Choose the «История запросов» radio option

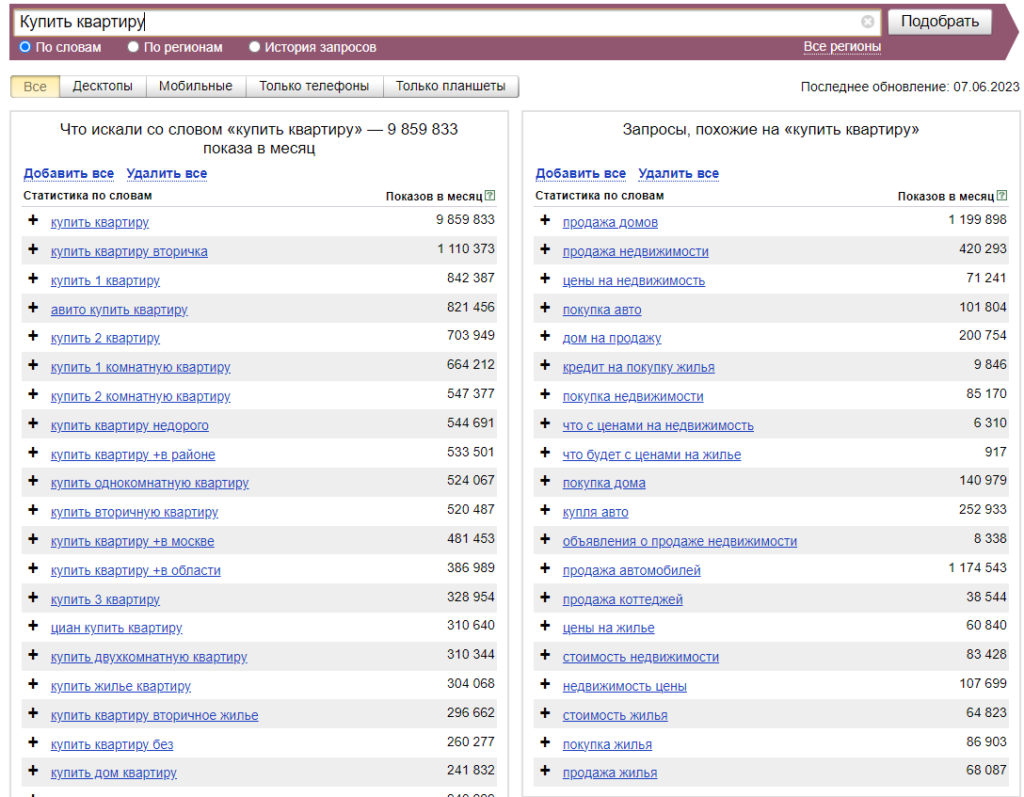tap(255, 47)
